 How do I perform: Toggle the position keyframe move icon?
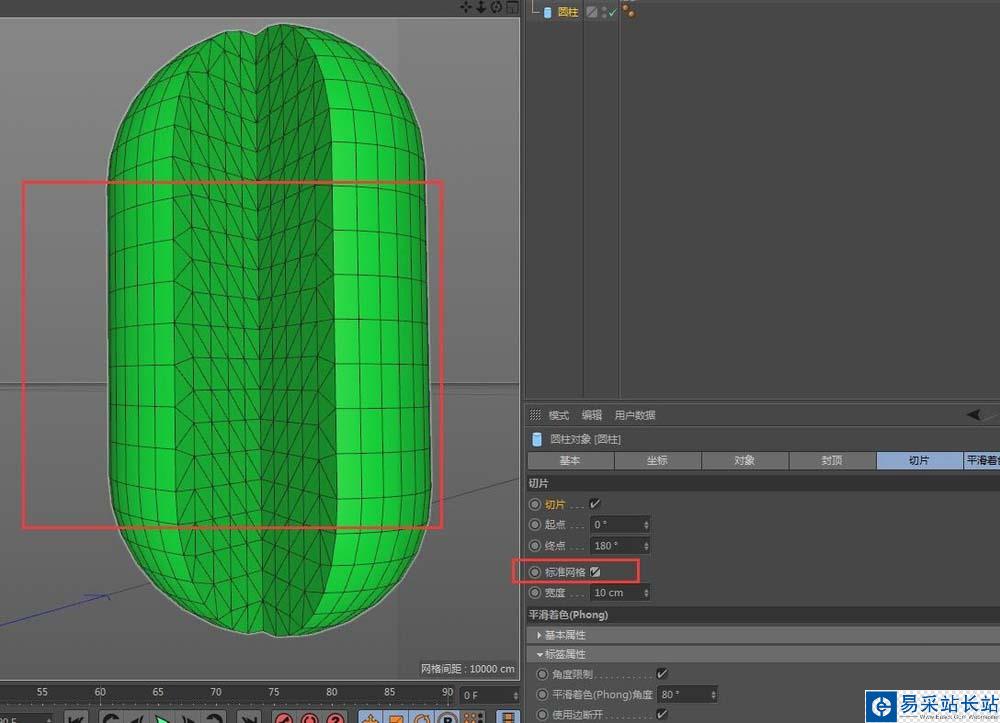(371, 718)
